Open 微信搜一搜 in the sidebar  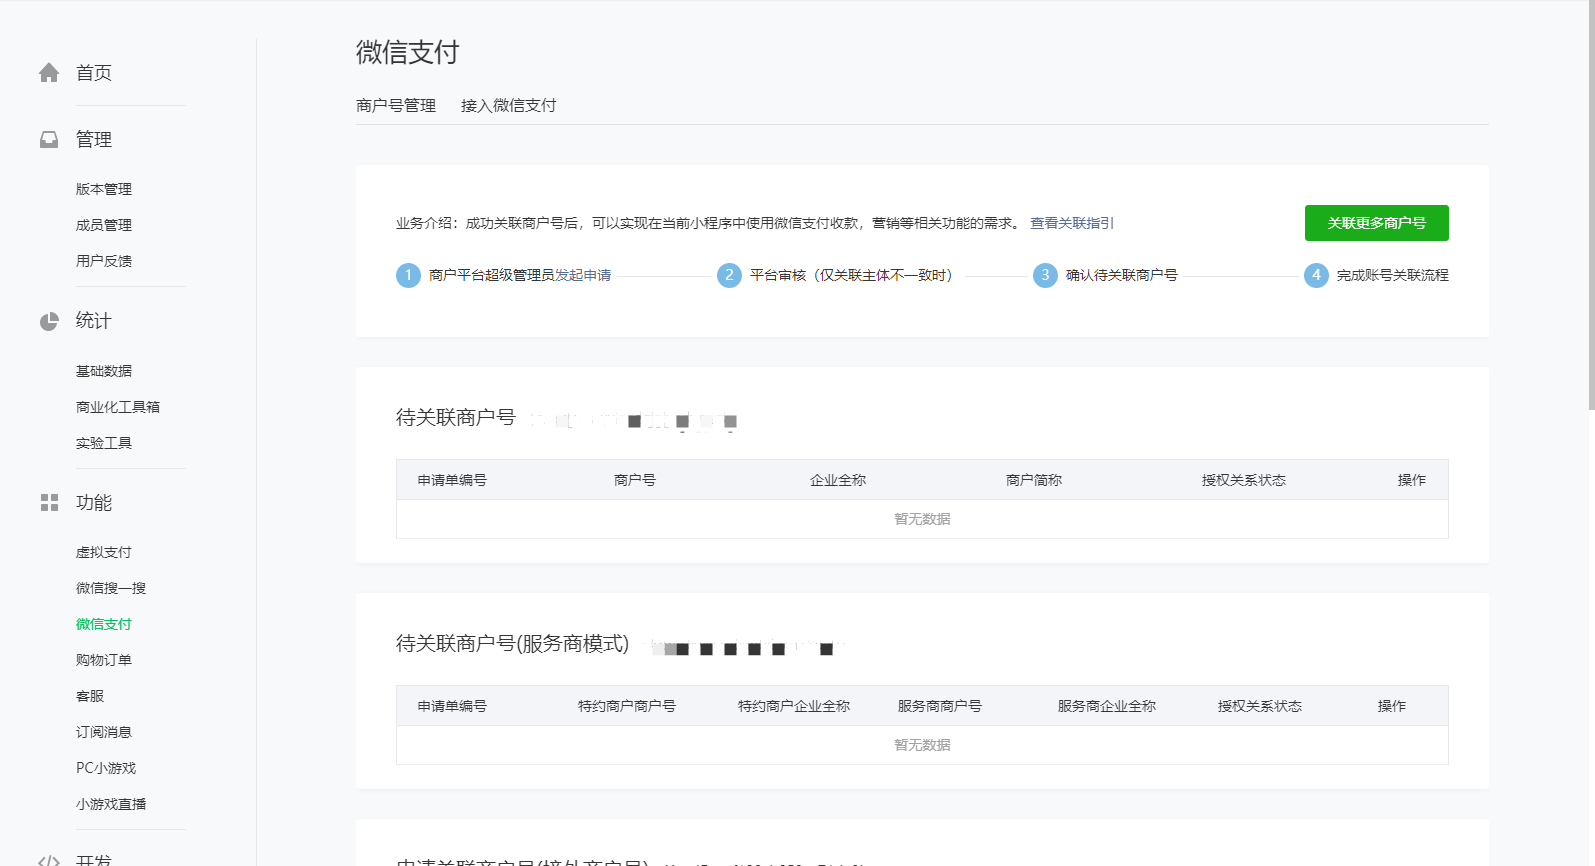coord(111,588)
